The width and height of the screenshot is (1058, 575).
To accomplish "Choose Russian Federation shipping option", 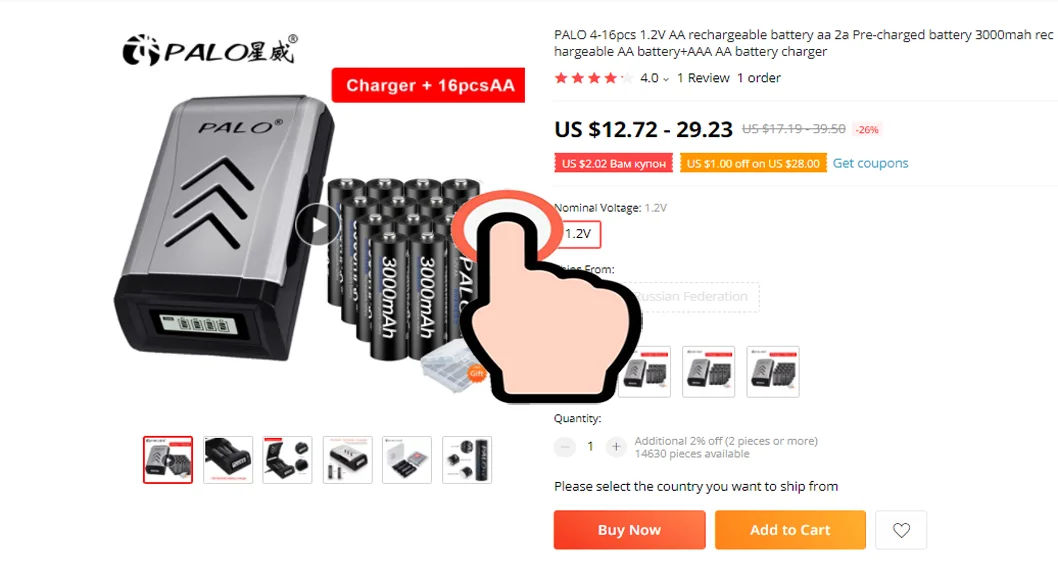I will (x=690, y=296).
